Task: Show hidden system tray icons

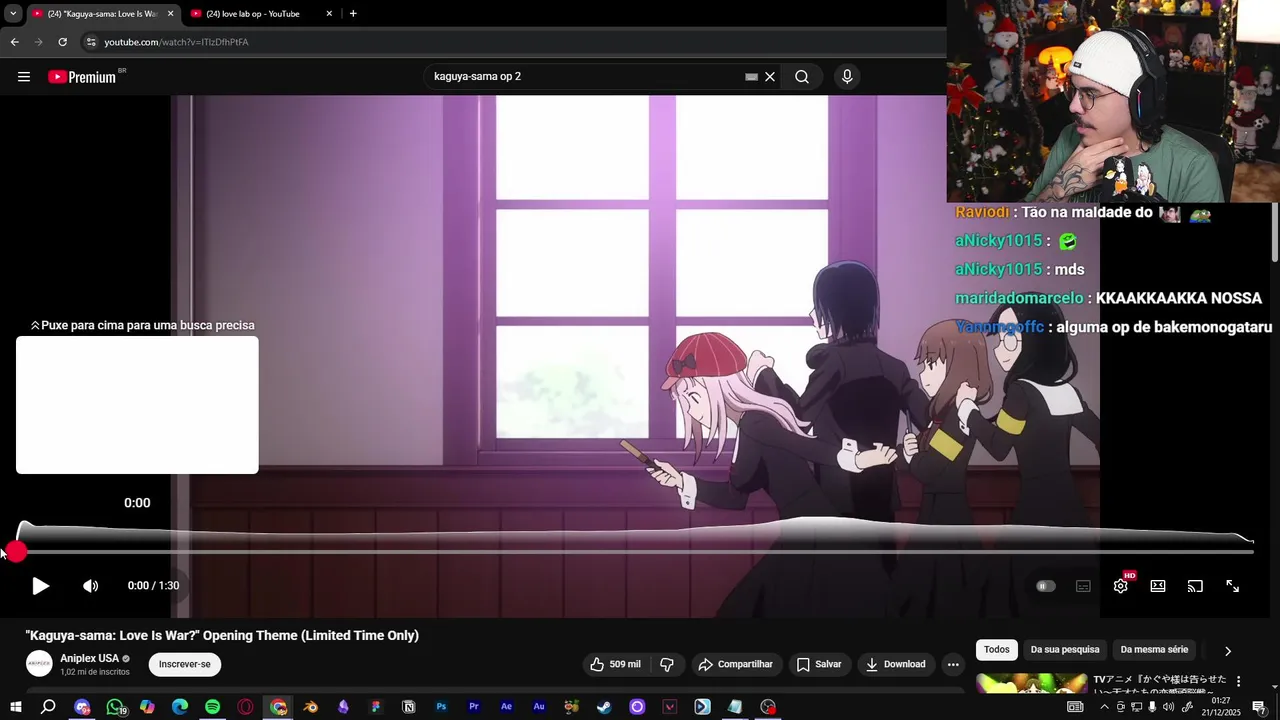Action: pyautogui.click(x=1104, y=707)
